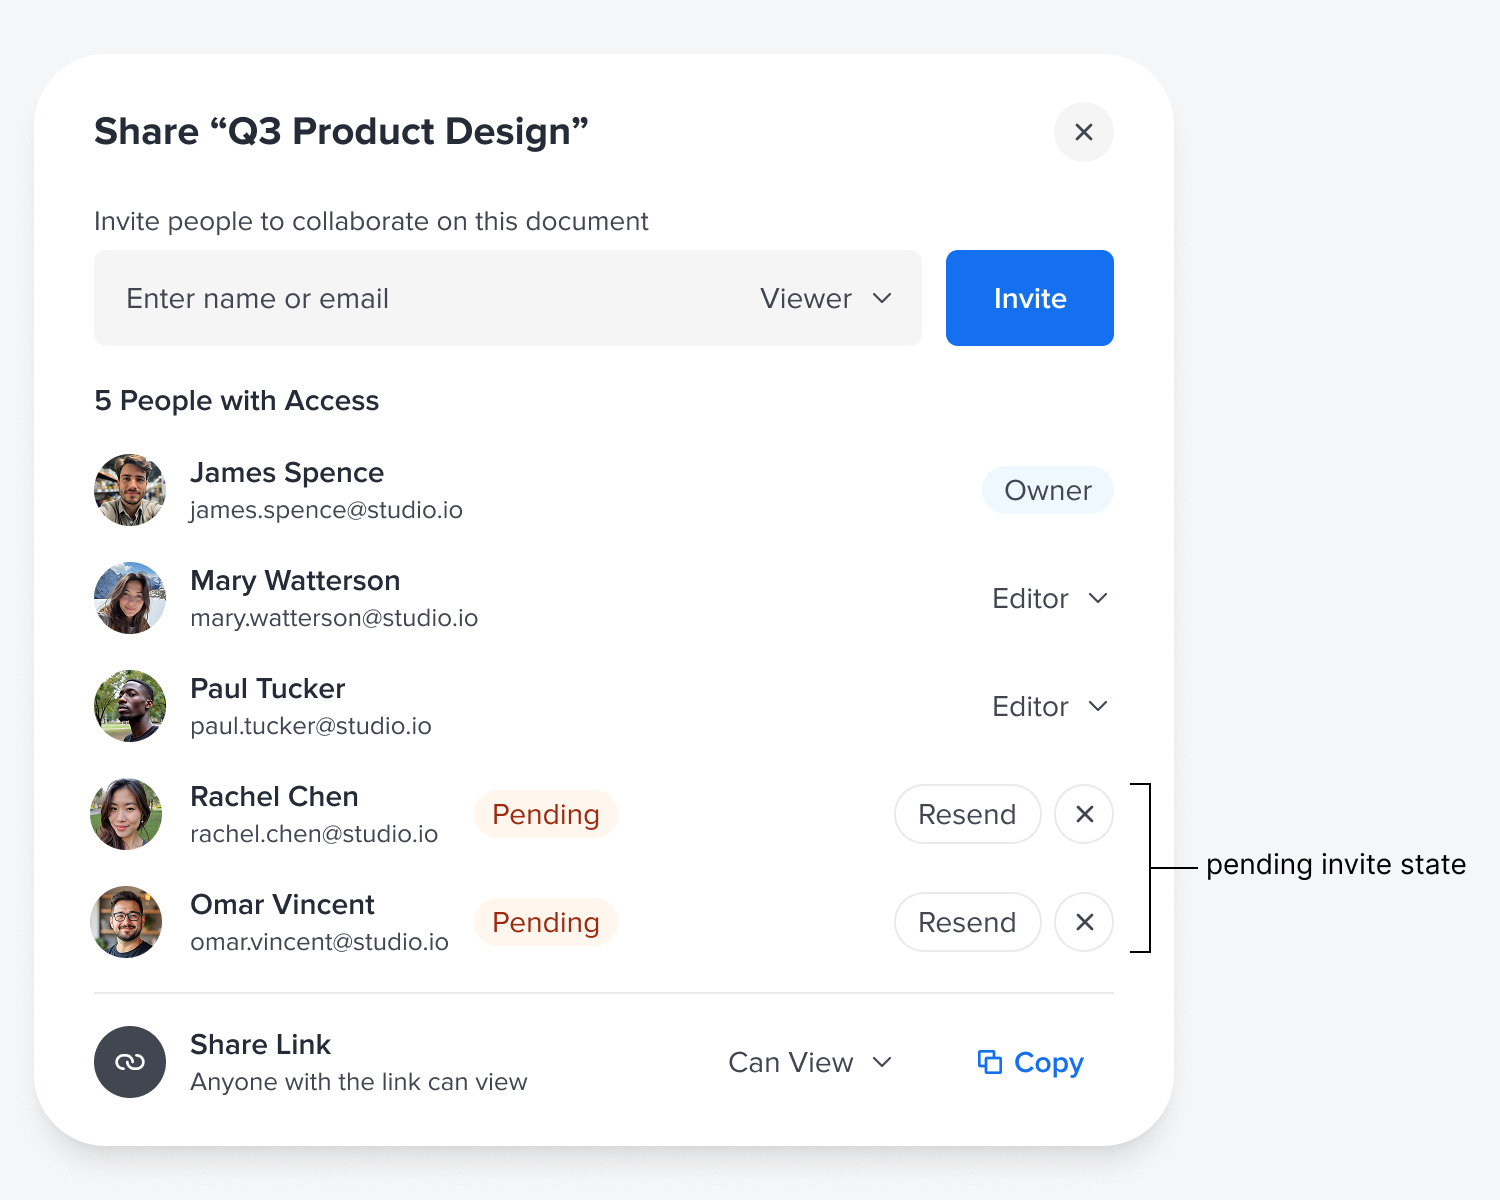Change Mary Watterson's Editor role dropdown
This screenshot has height=1200, width=1500.
1050,598
